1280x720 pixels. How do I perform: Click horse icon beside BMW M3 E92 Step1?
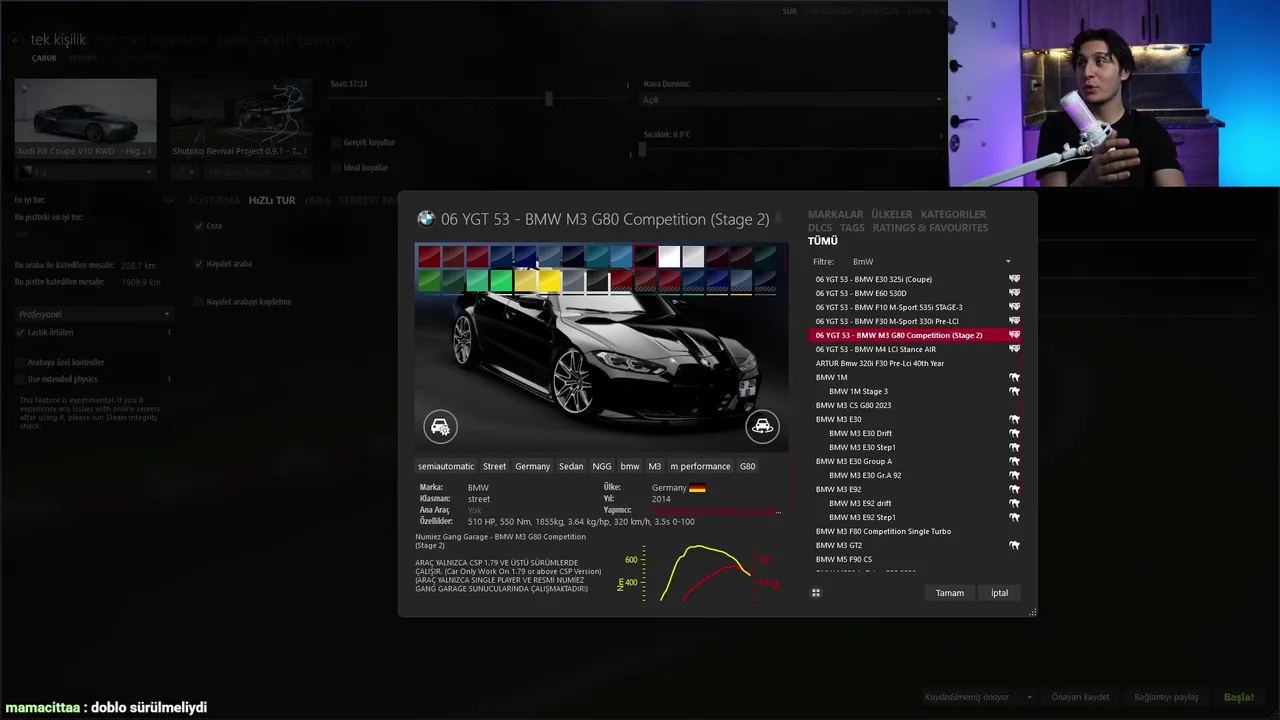1014,517
